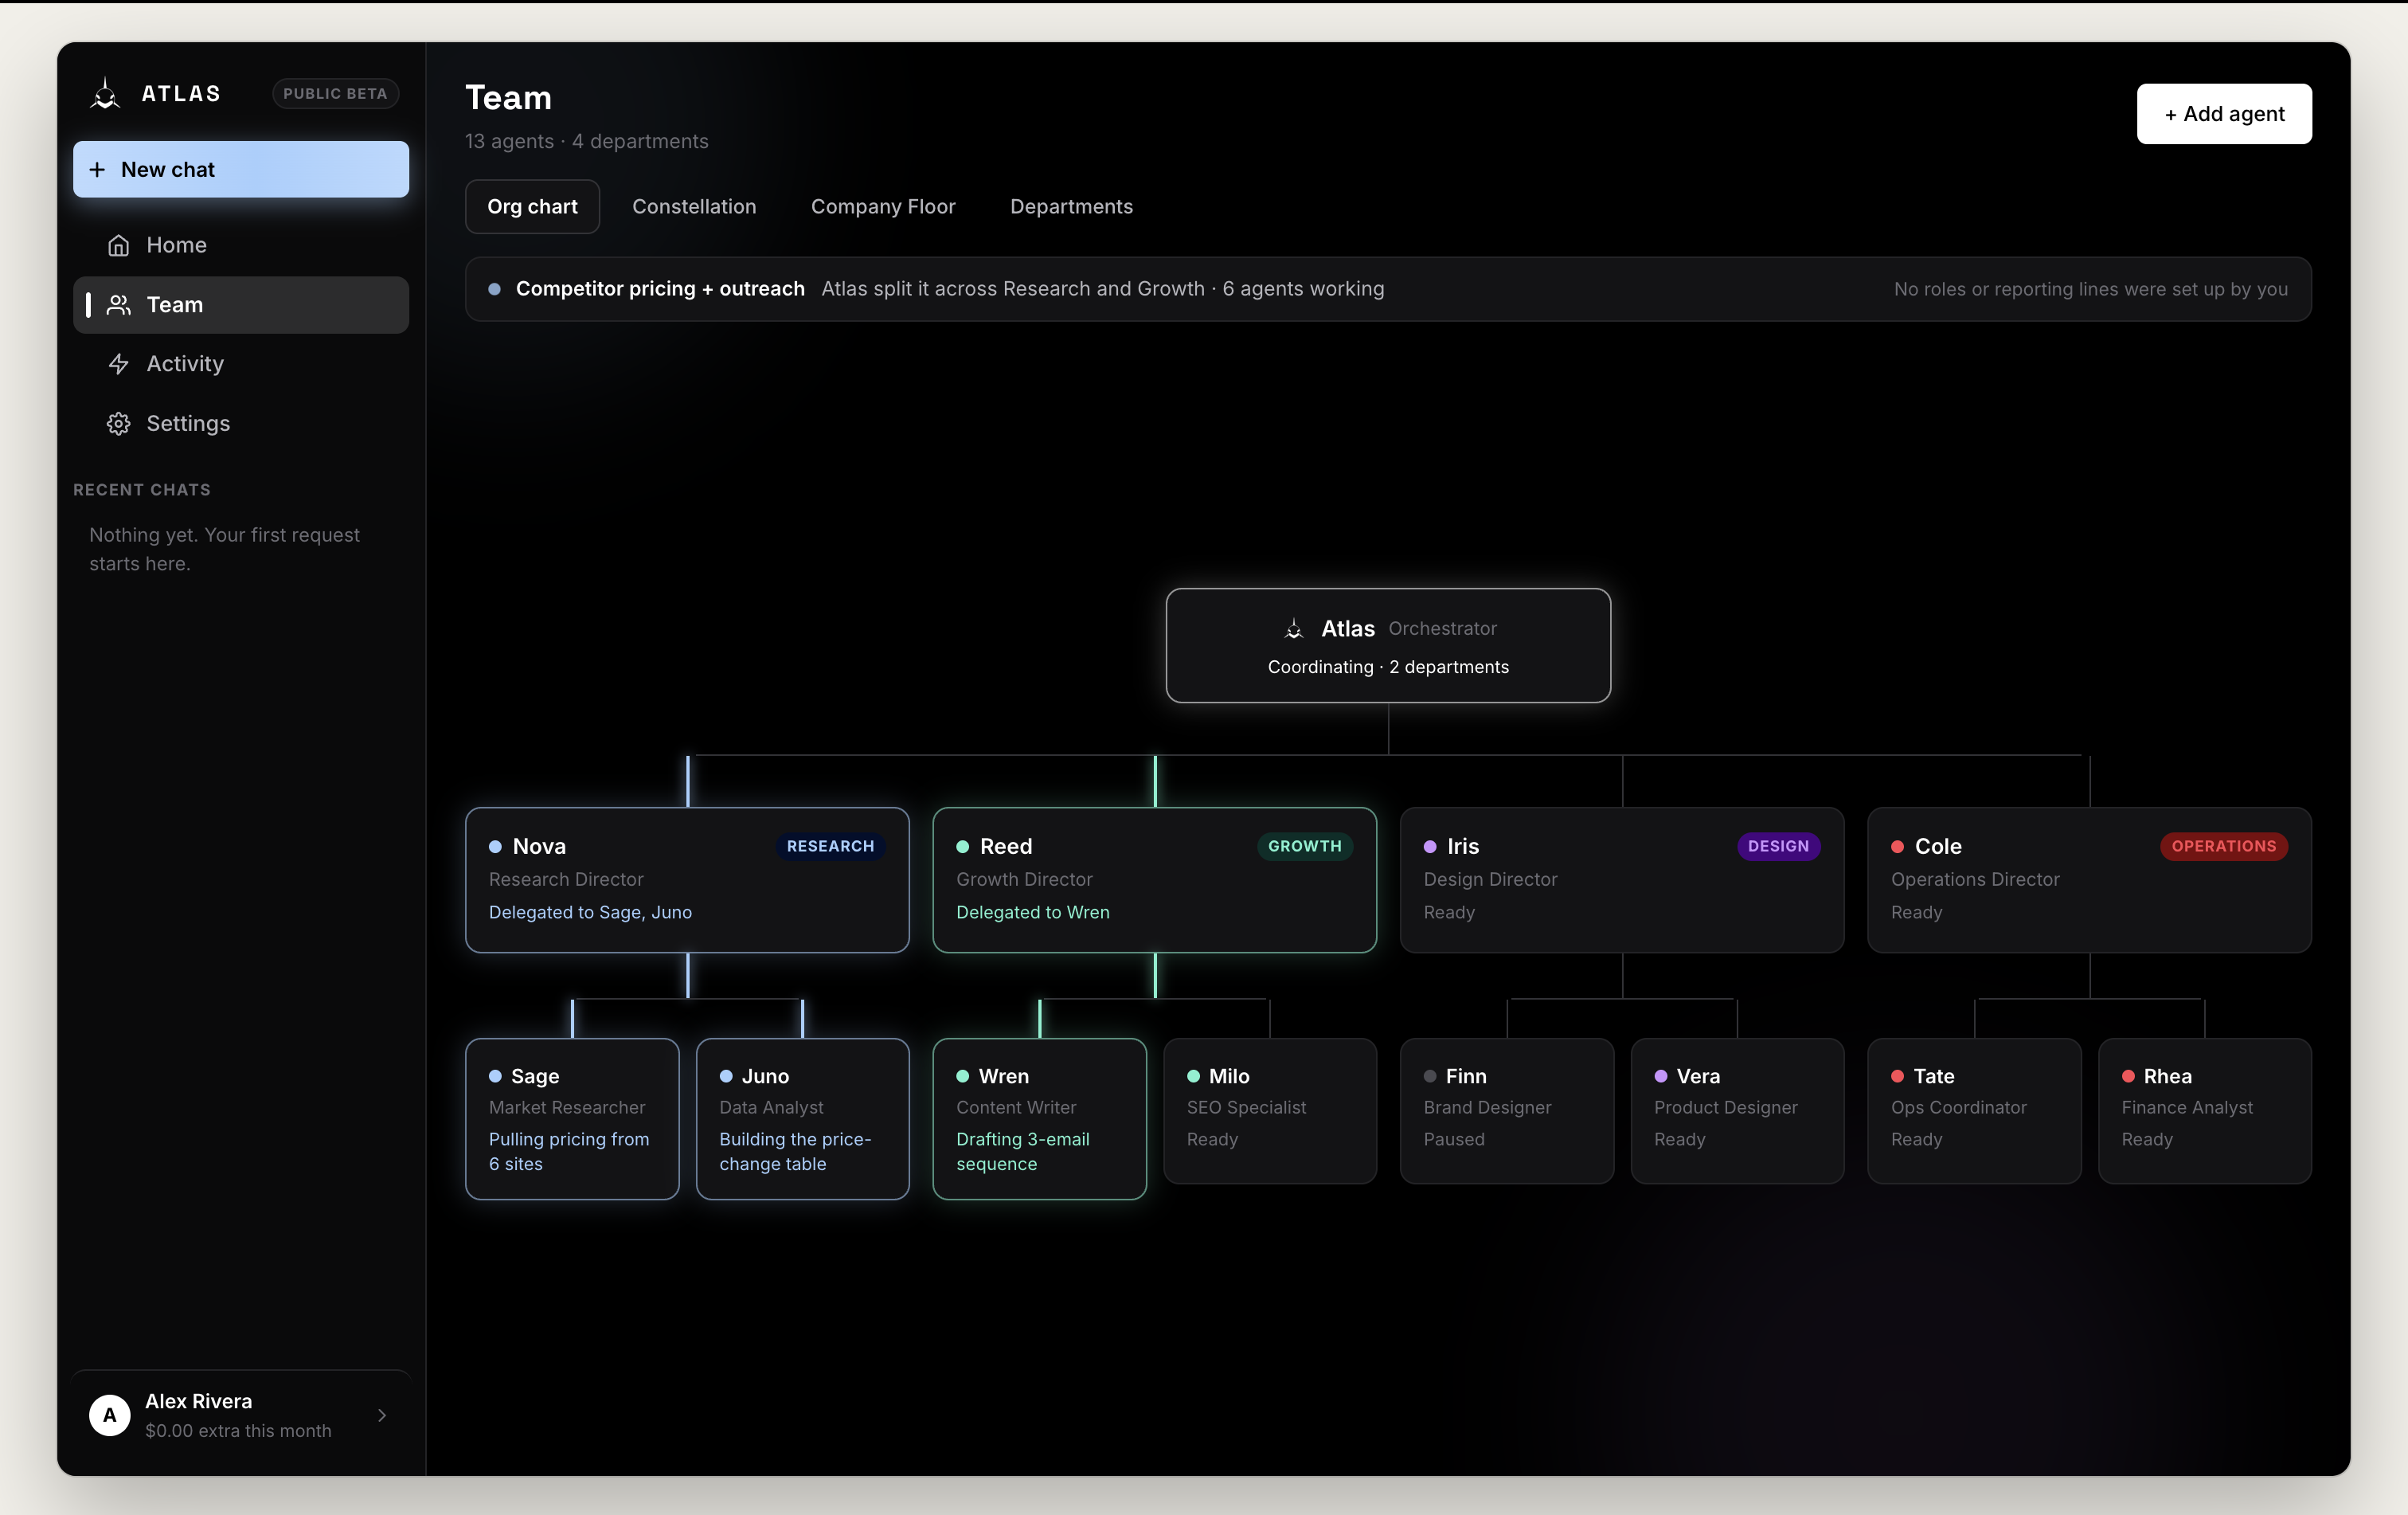Click the status dot beside Competitor pricing
The height and width of the screenshot is (1515, 2408).
click(494, 289)
